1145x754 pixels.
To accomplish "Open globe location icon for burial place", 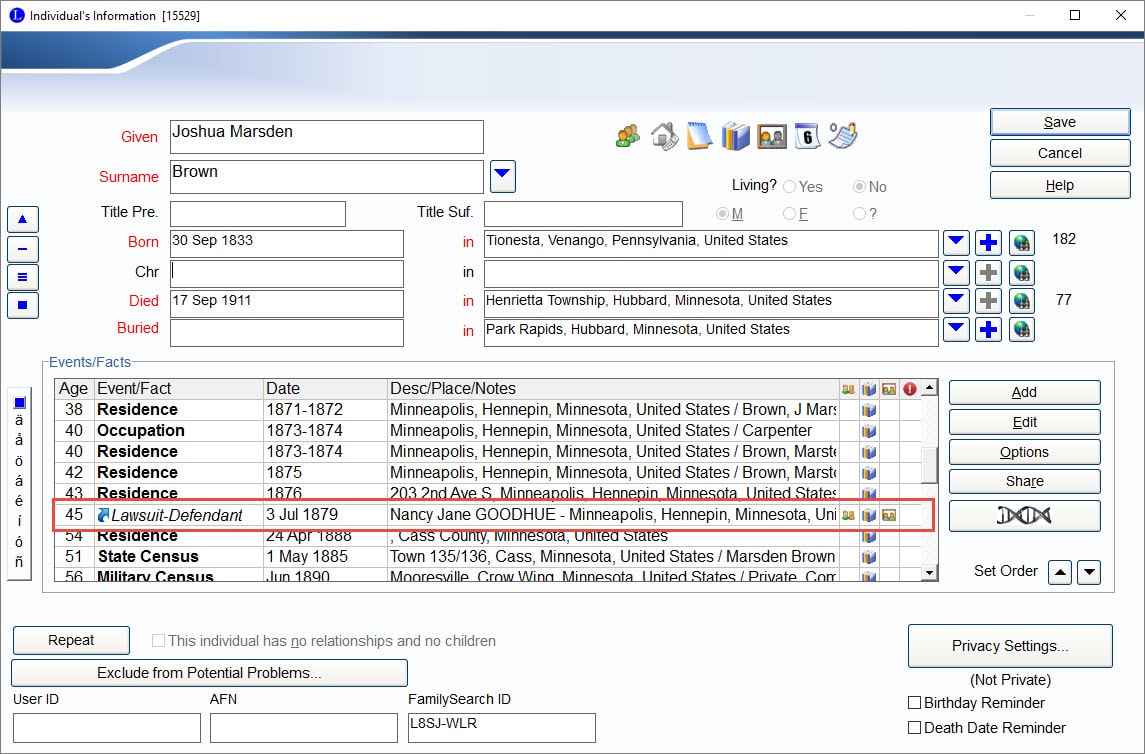I will (x=1022, y=330).
